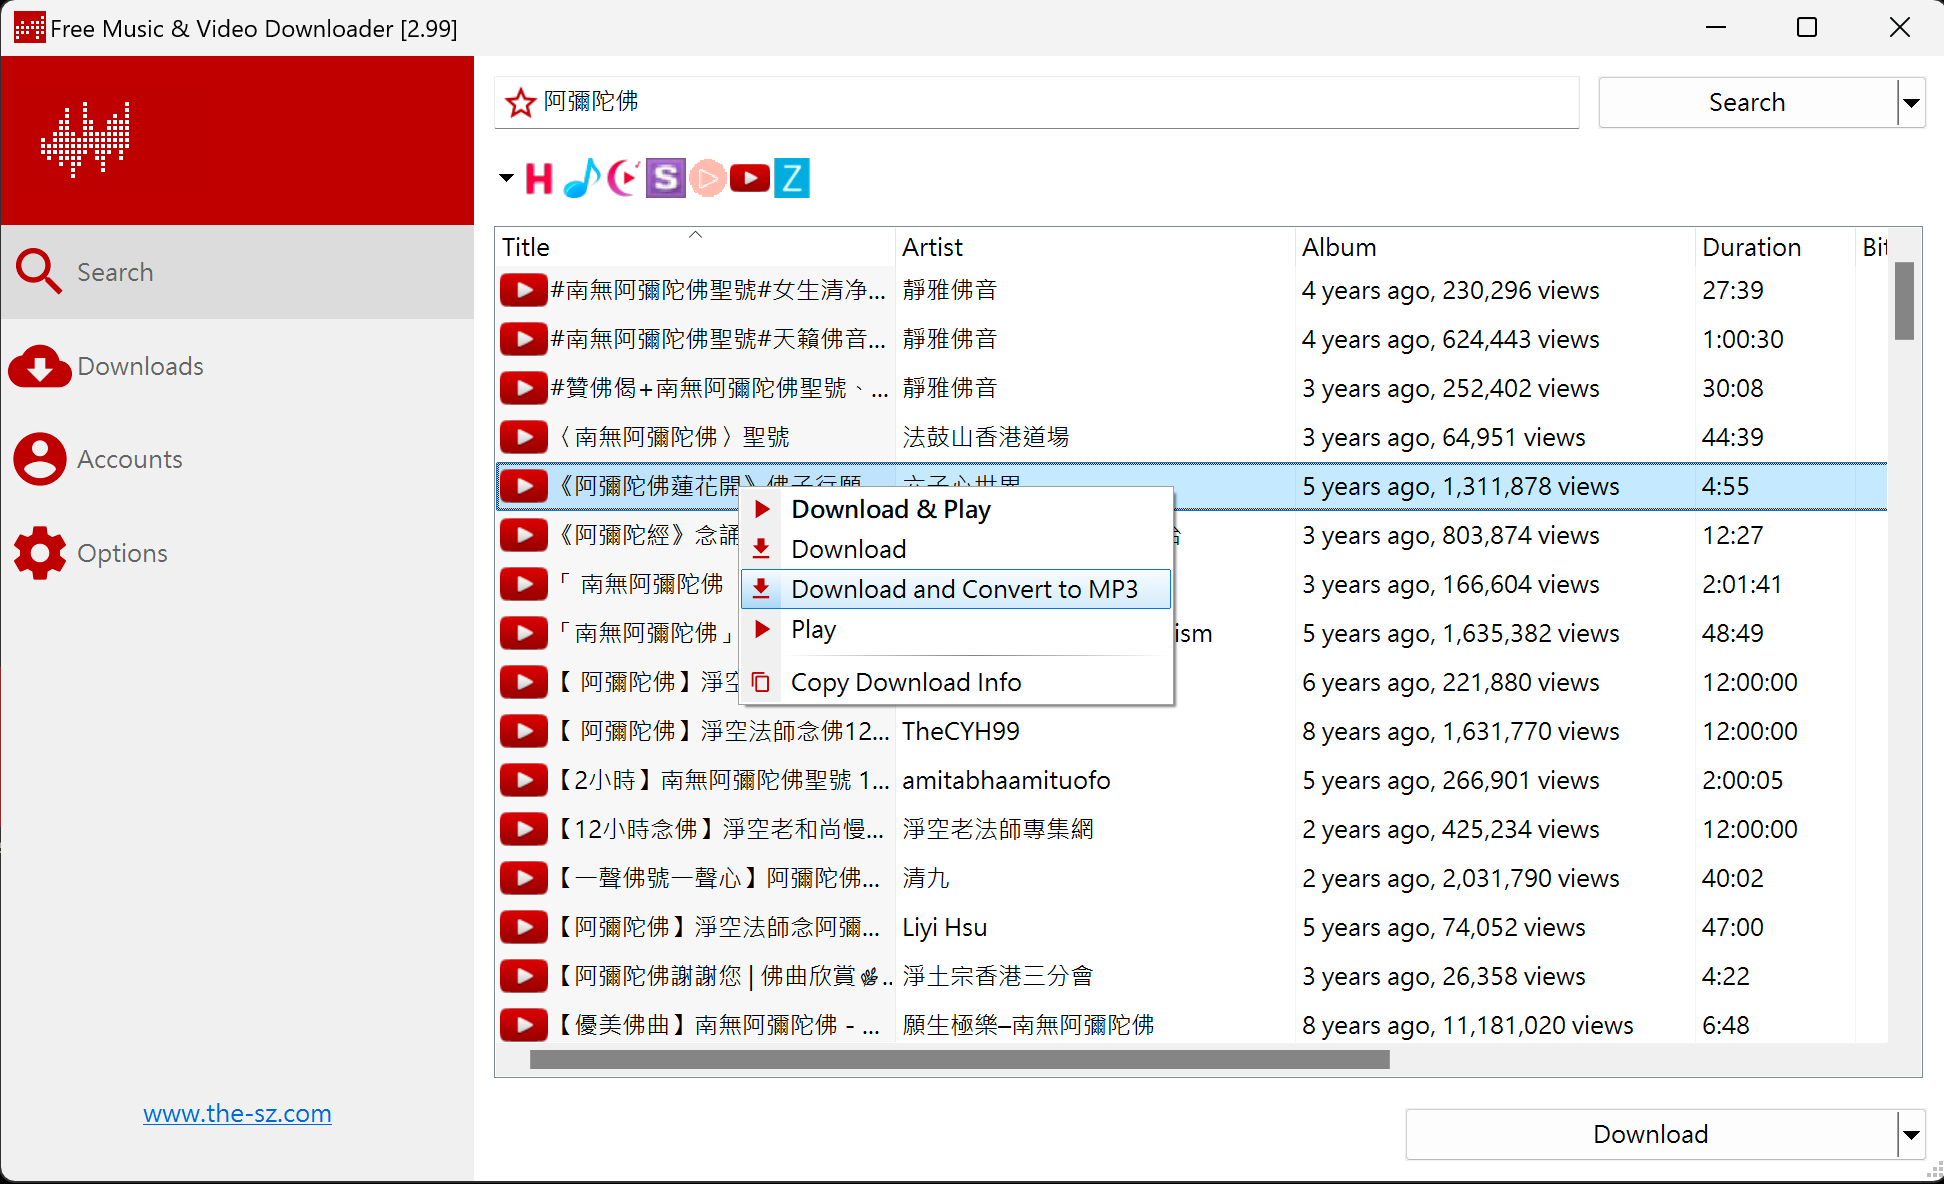Click the horizontal scrollbar thumb of results
The height and width of the screenshot is (1184, 1944).
tap(960, 1060)
